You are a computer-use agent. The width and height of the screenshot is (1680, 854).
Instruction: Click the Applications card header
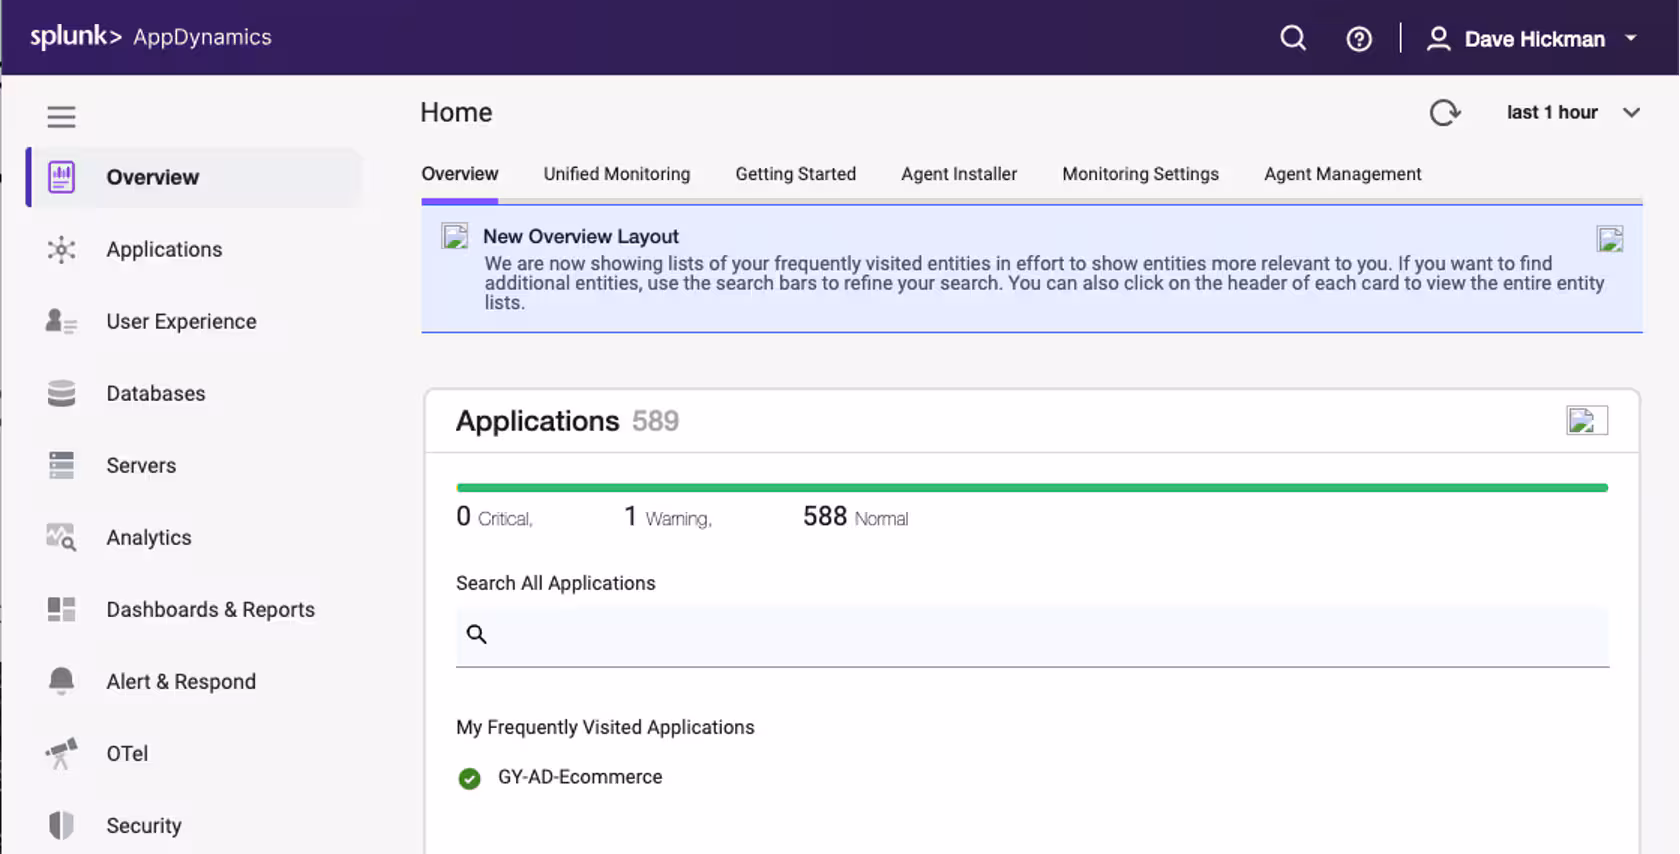[537, 421]
